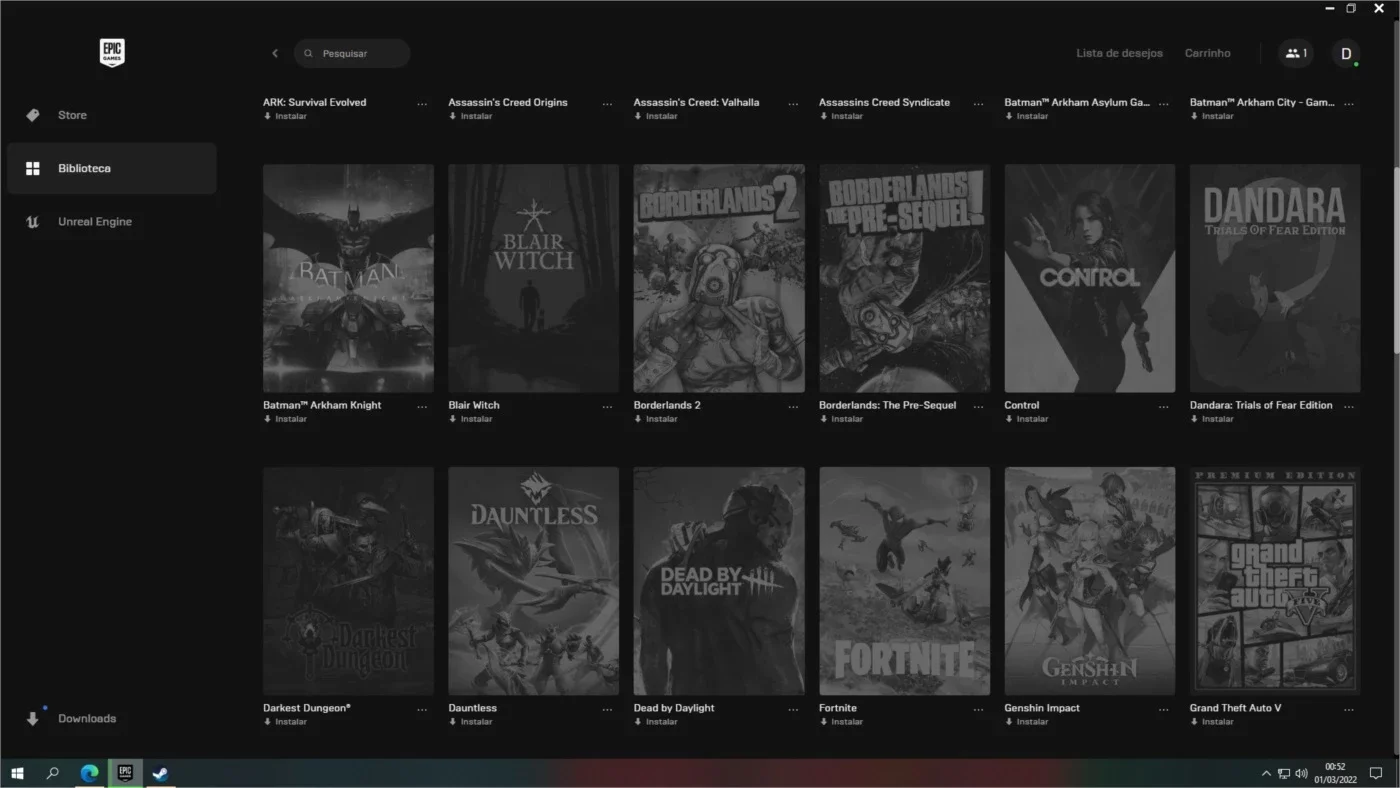Click the Darkest Dungeon title text
The height and width of the screenshot is (788, 1400).
307,708
